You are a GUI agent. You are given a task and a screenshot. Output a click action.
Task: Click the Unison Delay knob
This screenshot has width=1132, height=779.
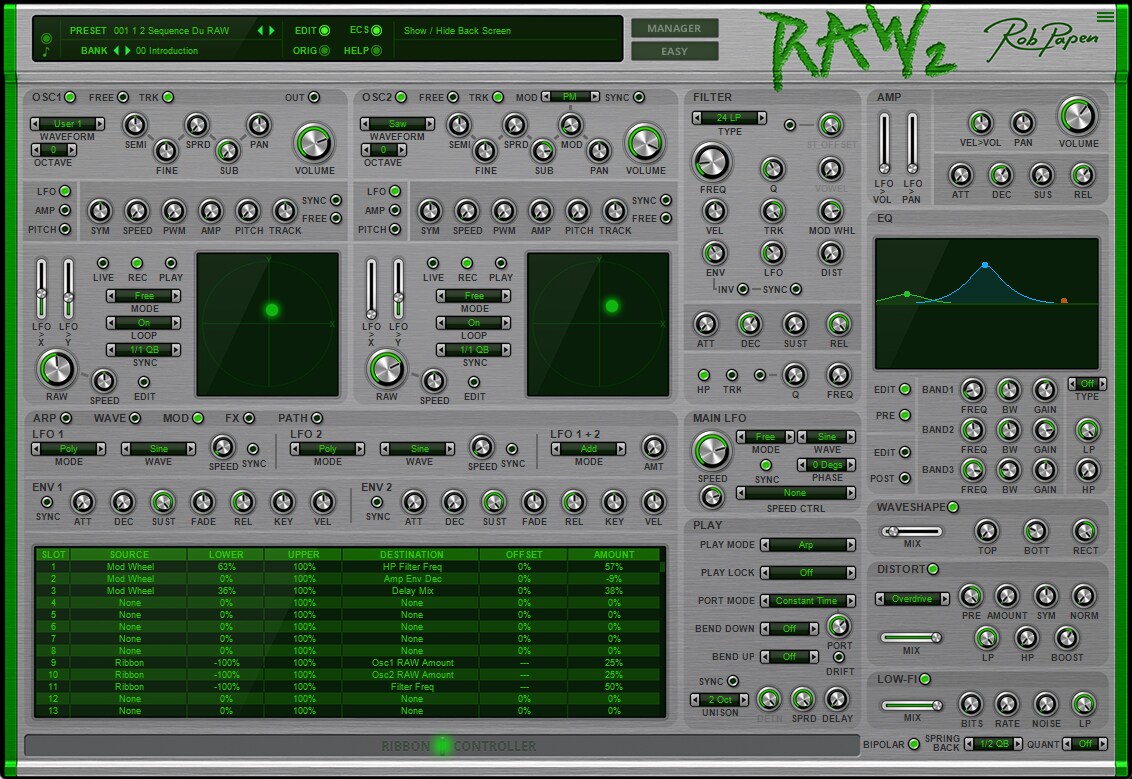click(x=836, y=699)
